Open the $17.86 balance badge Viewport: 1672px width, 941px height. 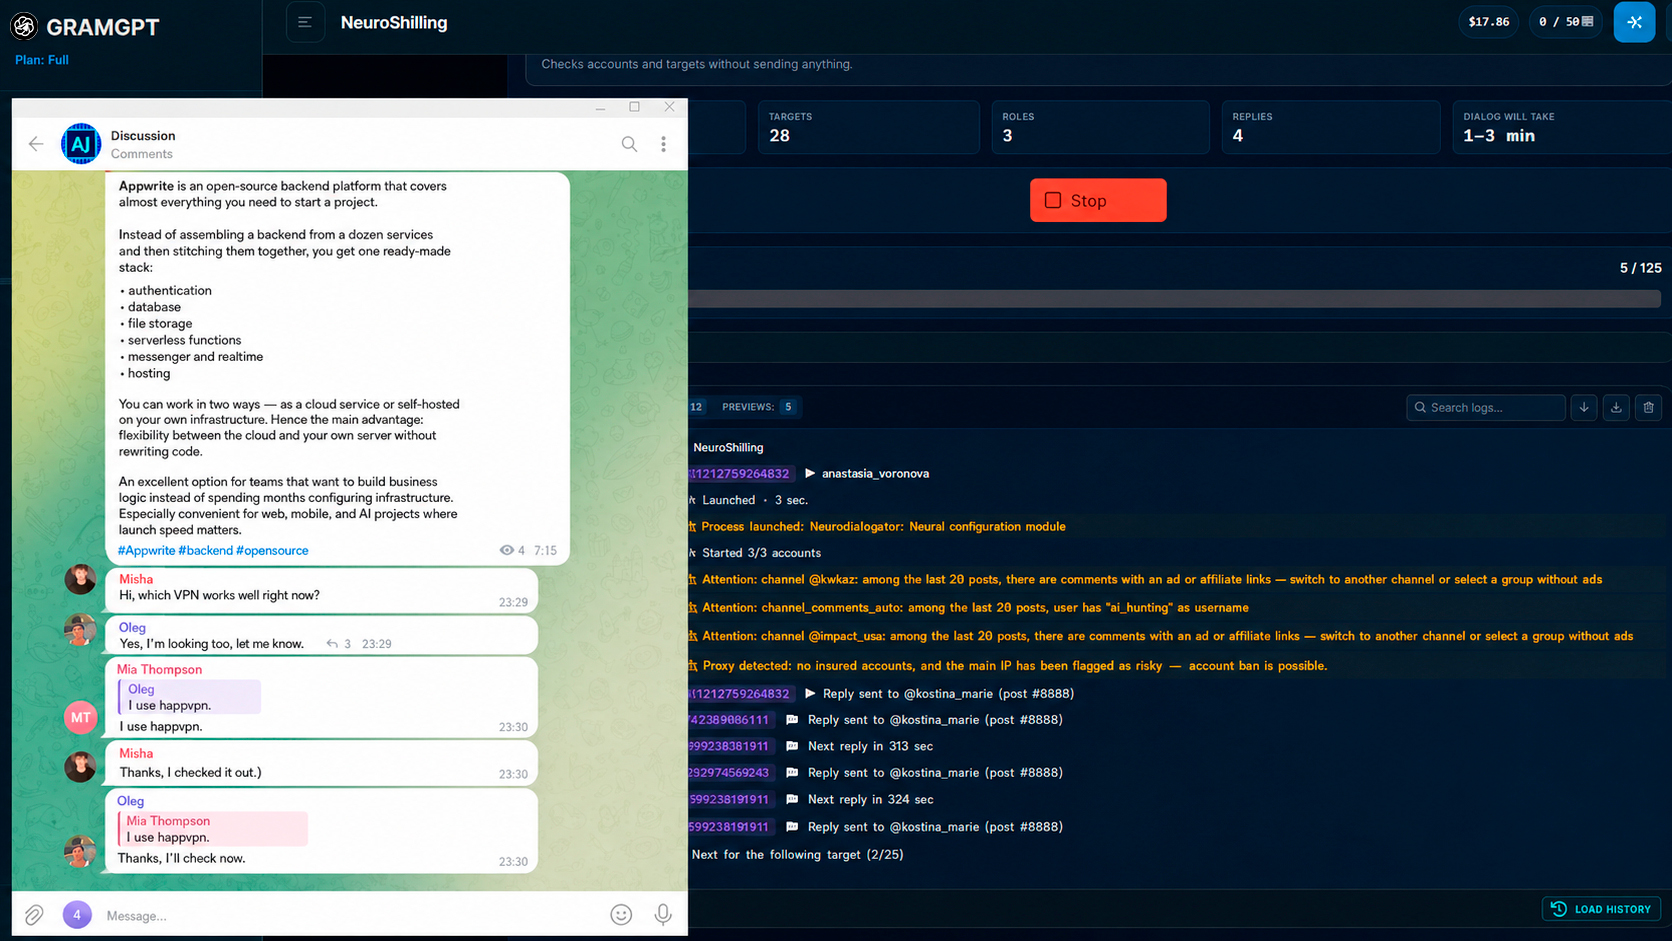pyautogui.click(x=1488, y=22)
